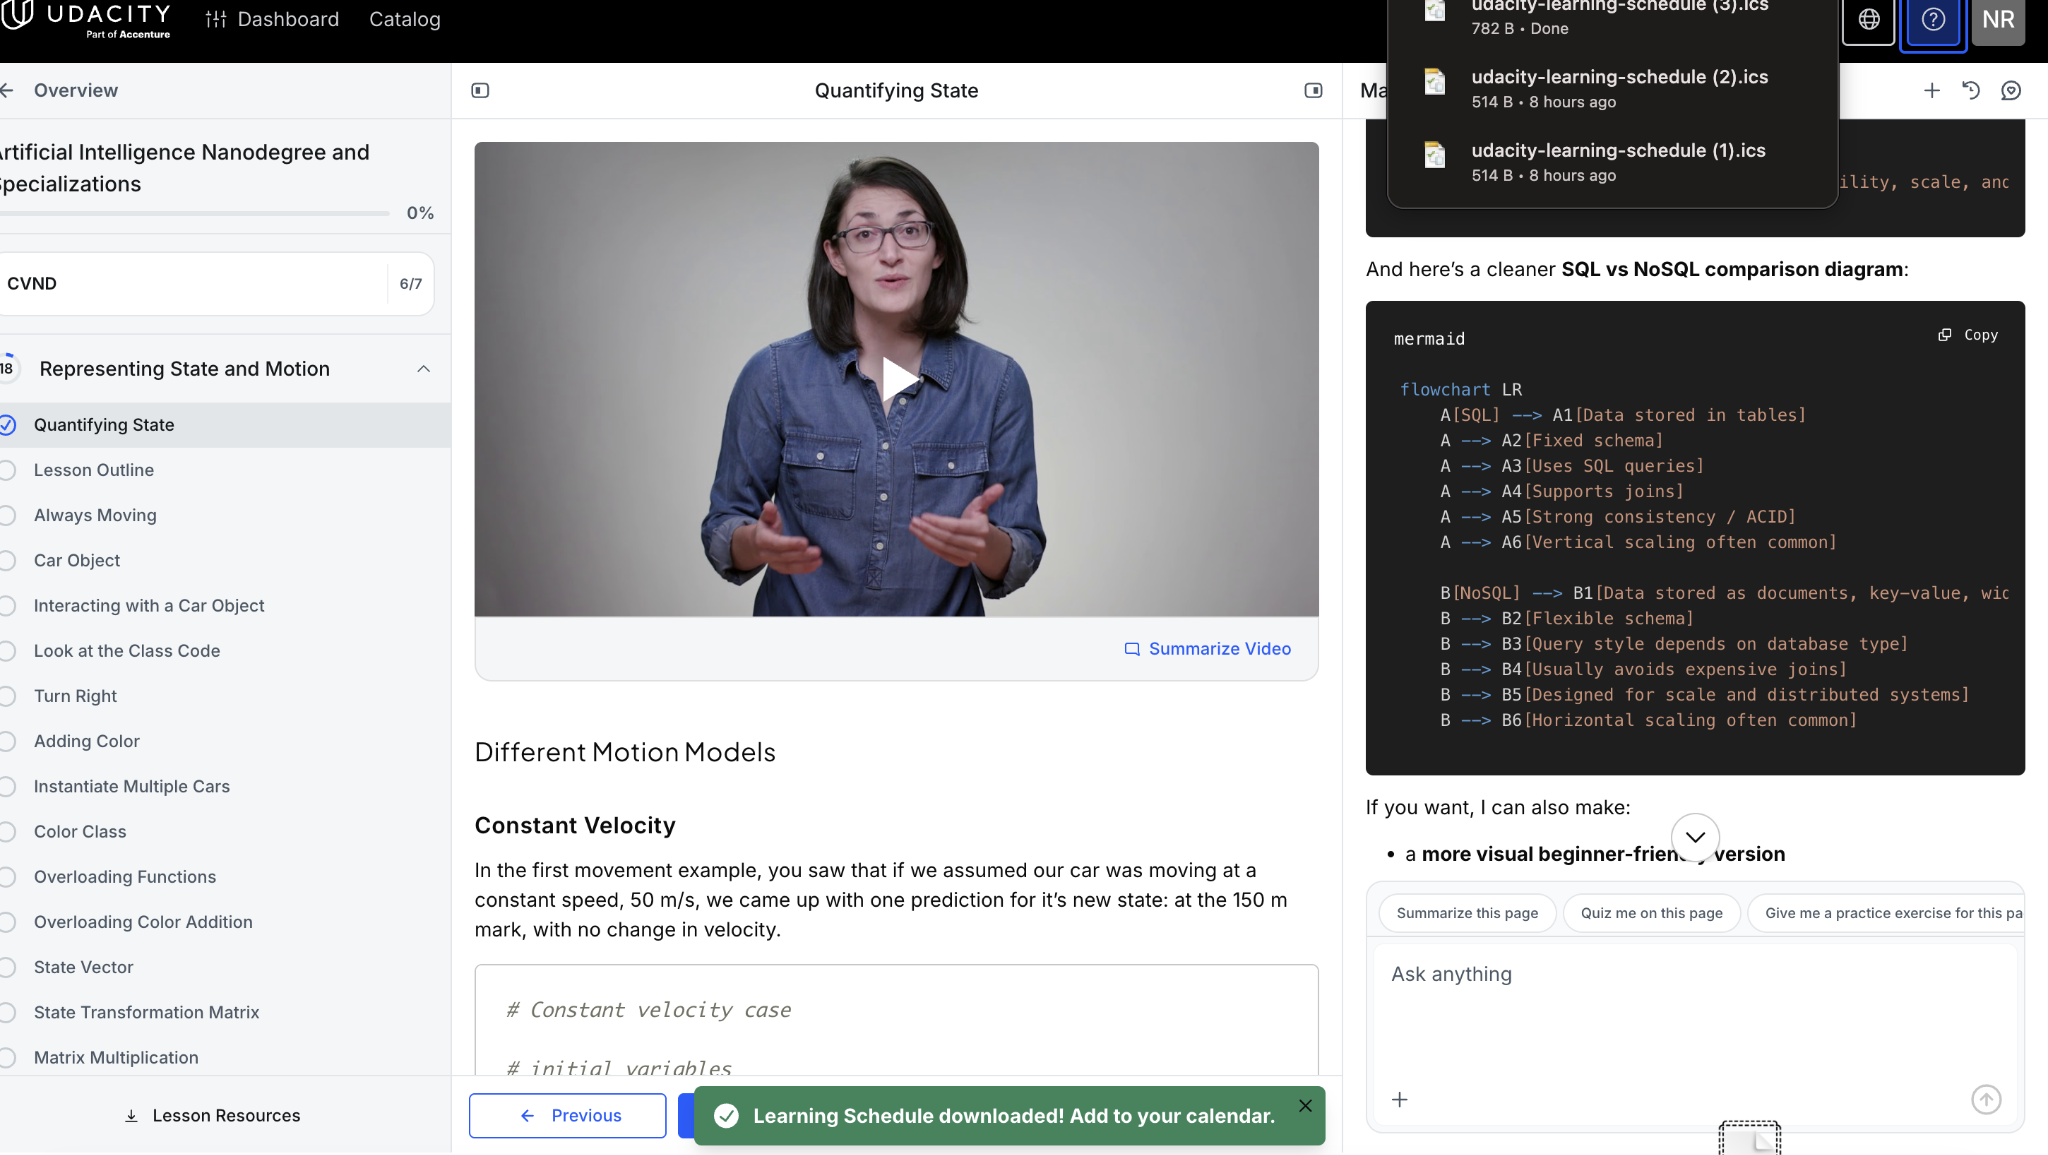Click the Dashboard sliders icon
2048x1155 pixels.
(216, 19)
